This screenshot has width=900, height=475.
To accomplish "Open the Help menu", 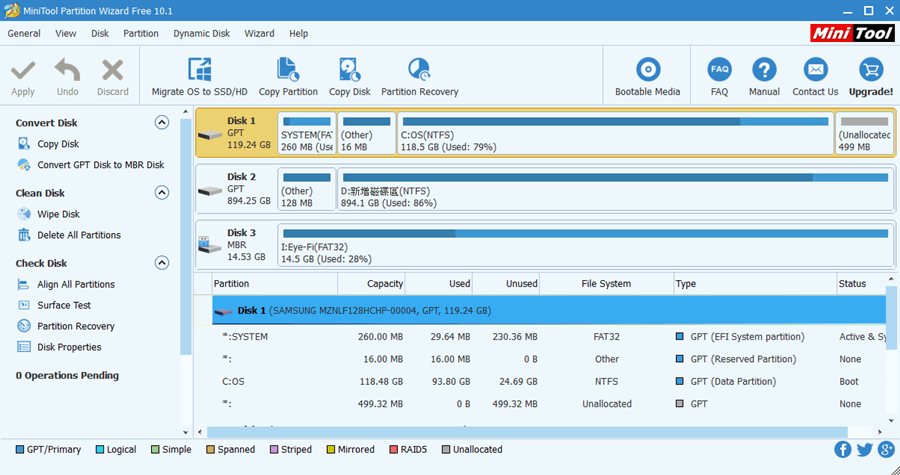I will (298, 33).
